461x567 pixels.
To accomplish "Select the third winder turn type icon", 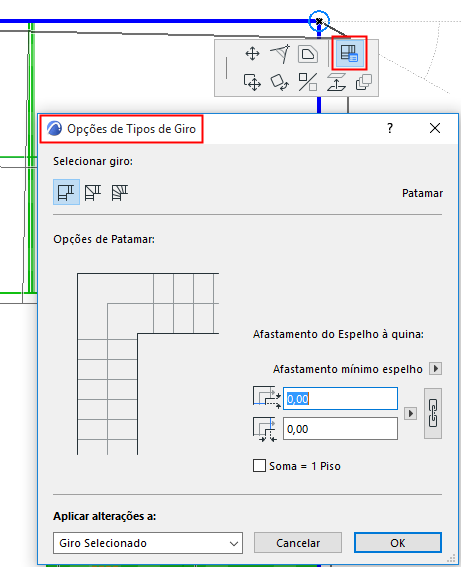I will [x=120, y=192].
